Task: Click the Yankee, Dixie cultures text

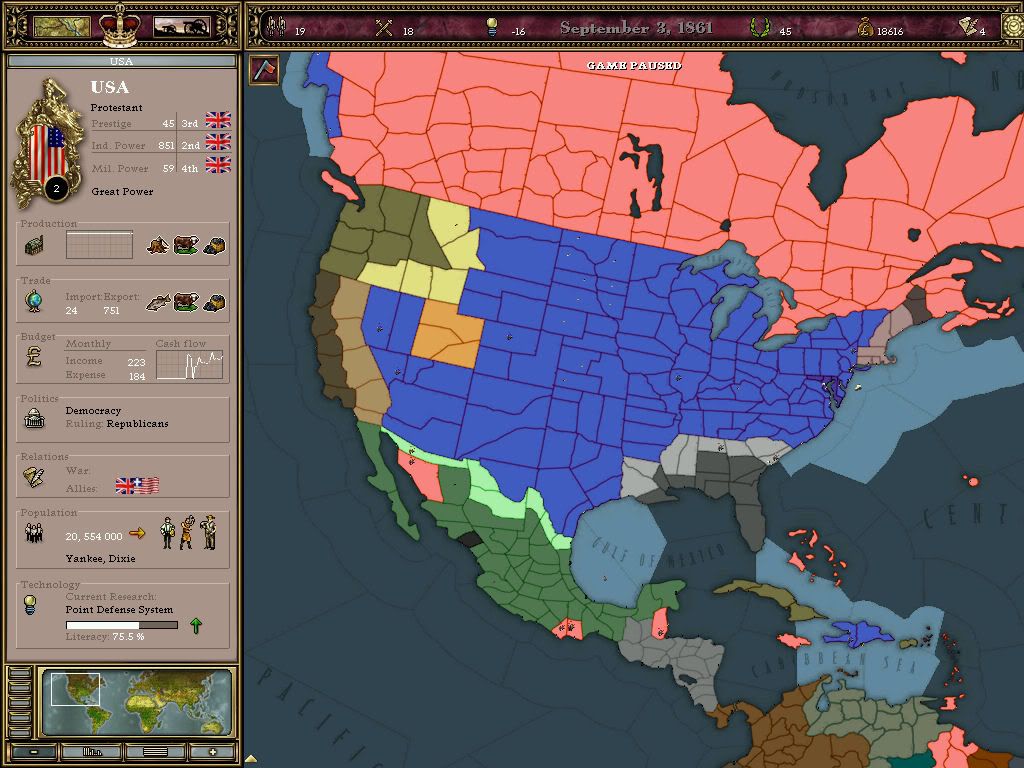Action: pos(101,558)
